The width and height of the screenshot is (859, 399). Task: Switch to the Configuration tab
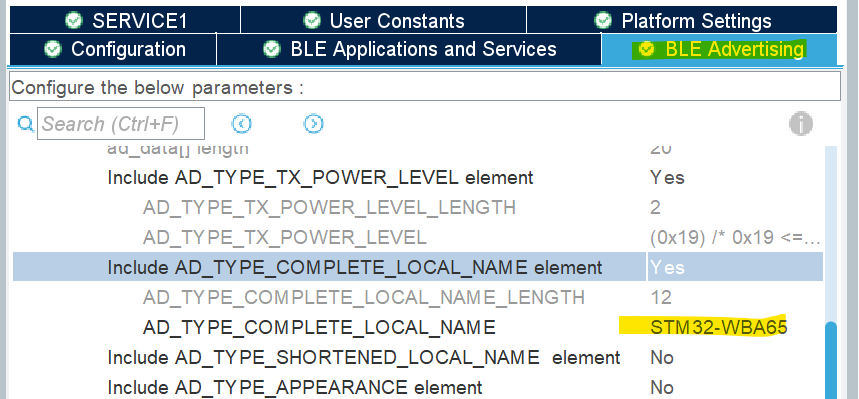coord(113,49)
